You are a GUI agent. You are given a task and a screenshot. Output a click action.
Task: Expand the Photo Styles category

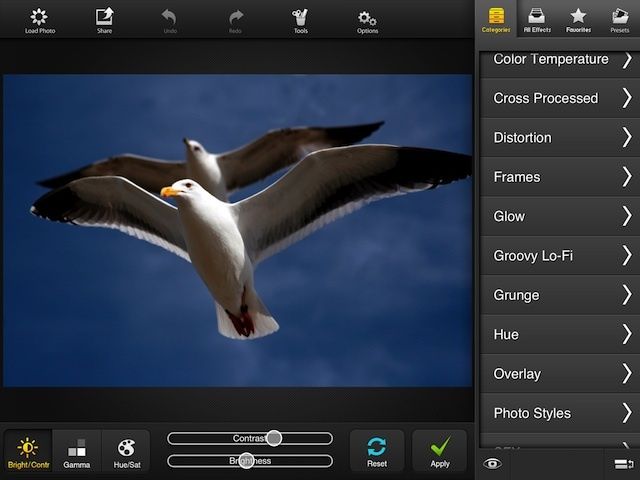558,413
